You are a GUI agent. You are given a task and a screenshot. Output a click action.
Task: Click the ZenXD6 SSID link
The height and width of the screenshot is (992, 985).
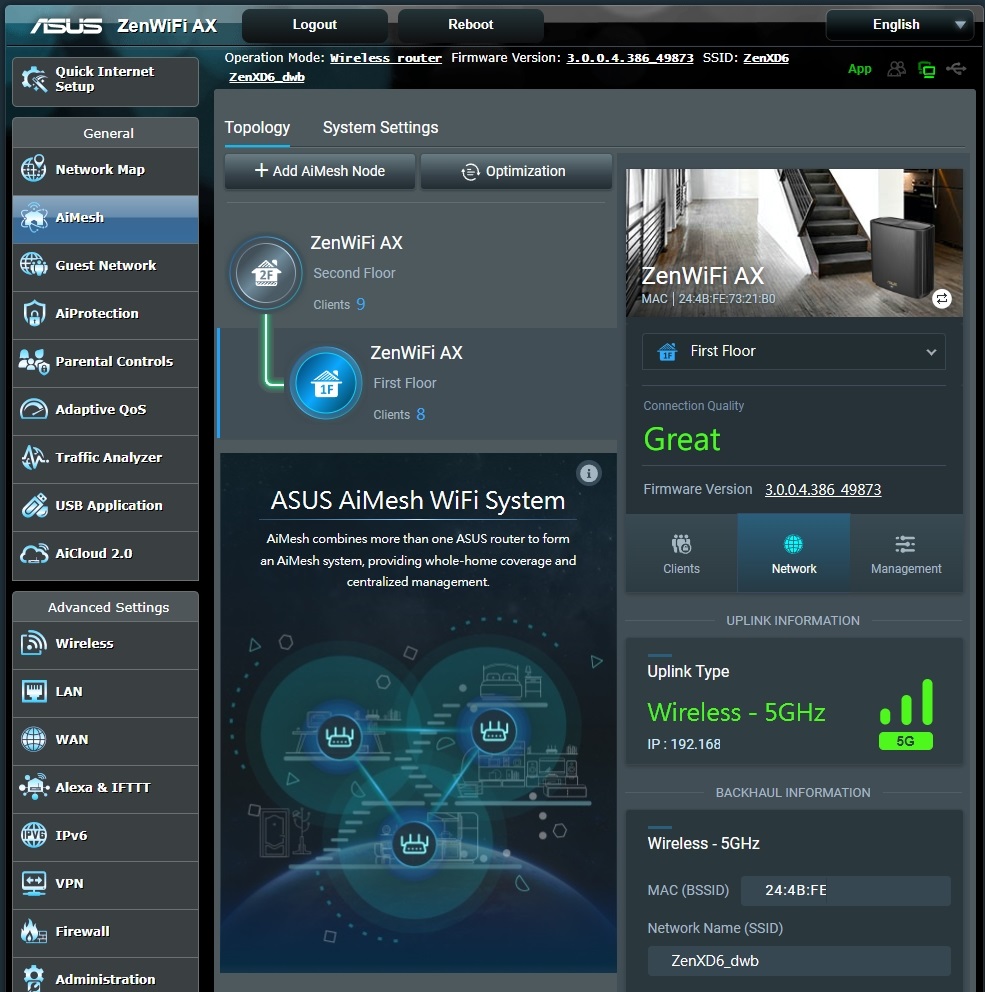pyautogui.click(x=765, y=58)
